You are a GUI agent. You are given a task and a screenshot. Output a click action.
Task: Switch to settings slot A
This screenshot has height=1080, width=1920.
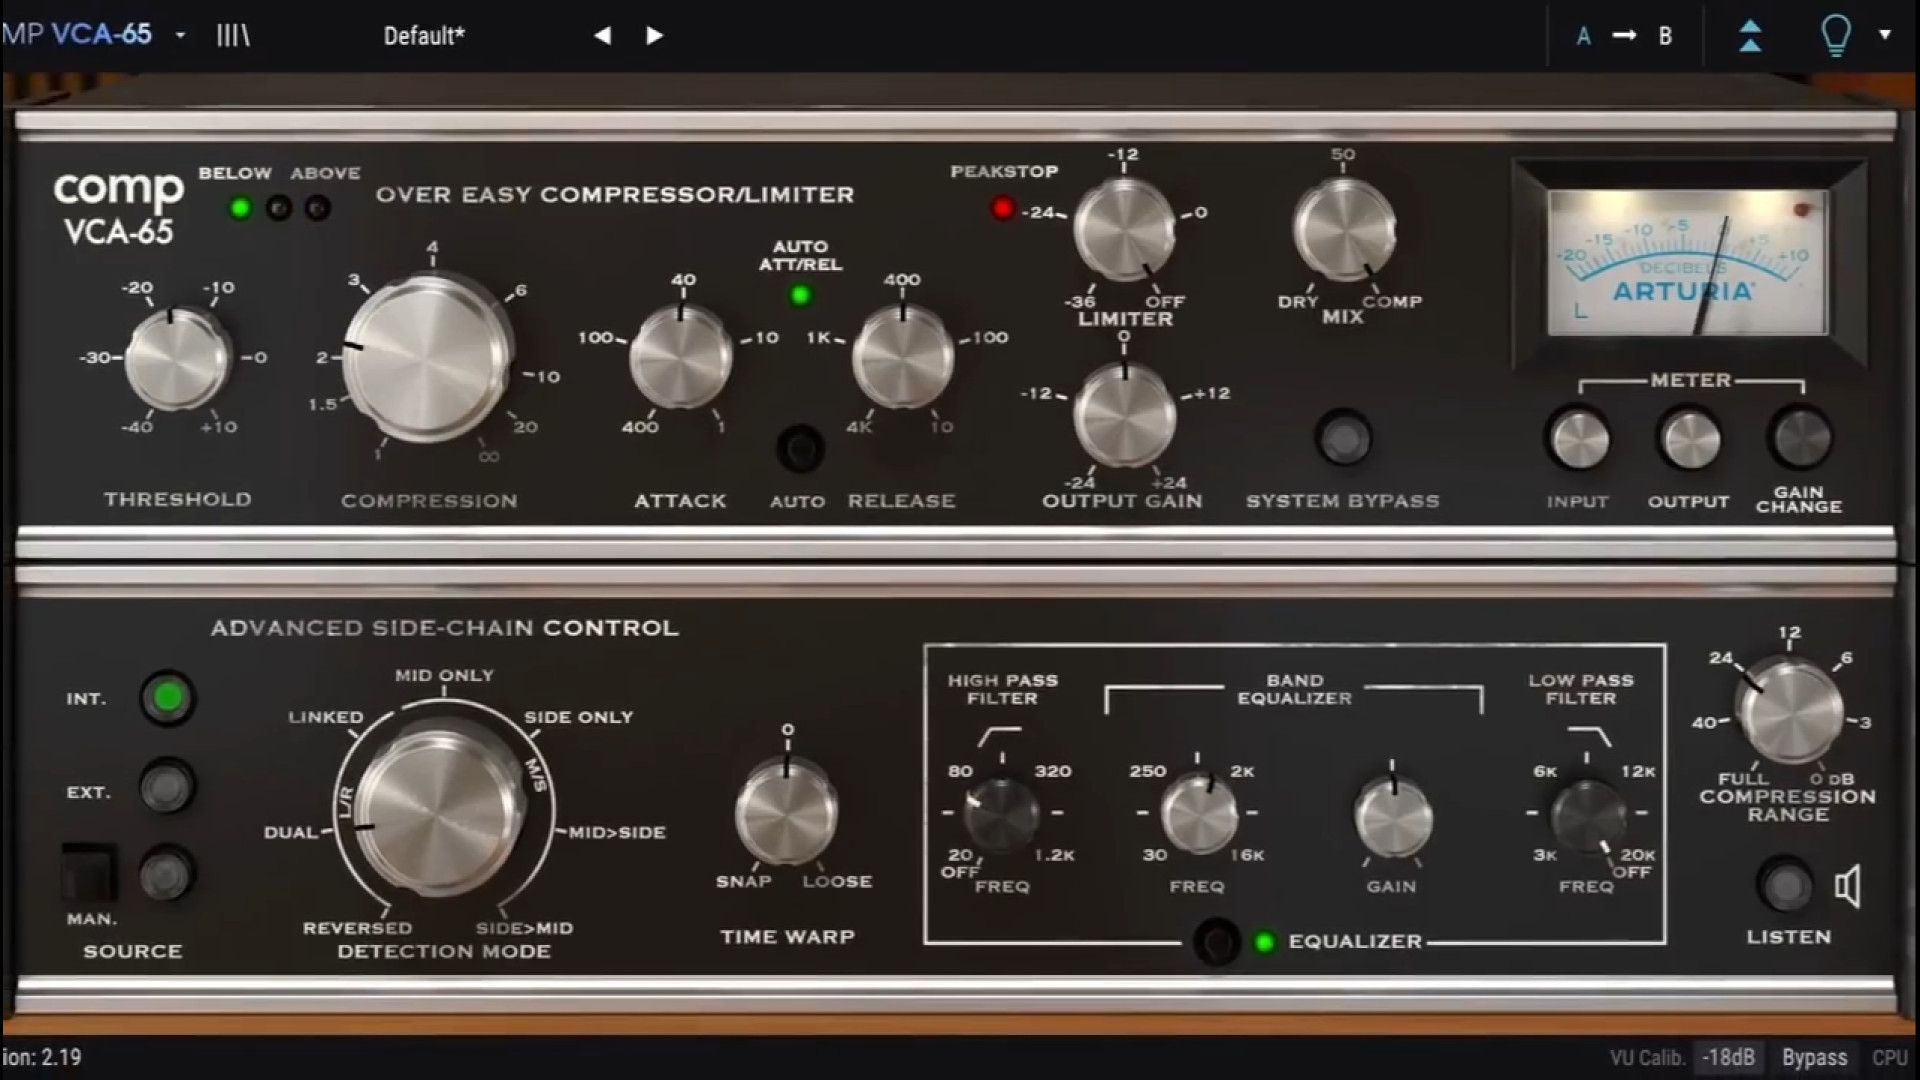(x=1583, y=37)
